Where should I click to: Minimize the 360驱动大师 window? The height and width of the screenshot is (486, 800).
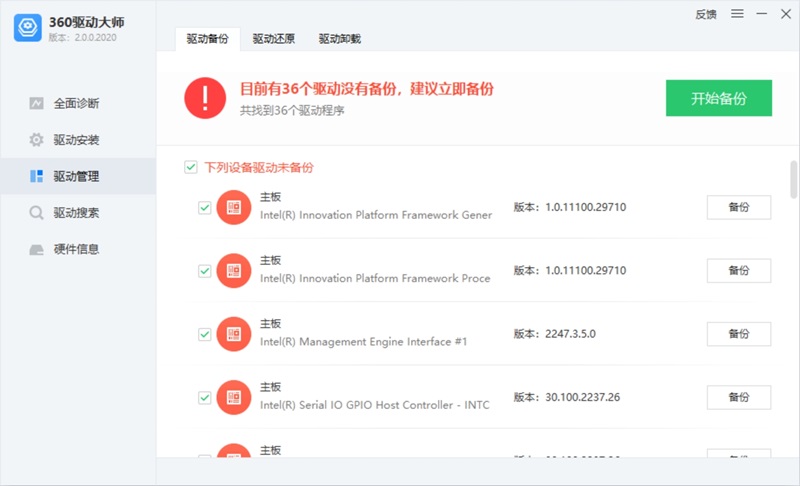762,14
